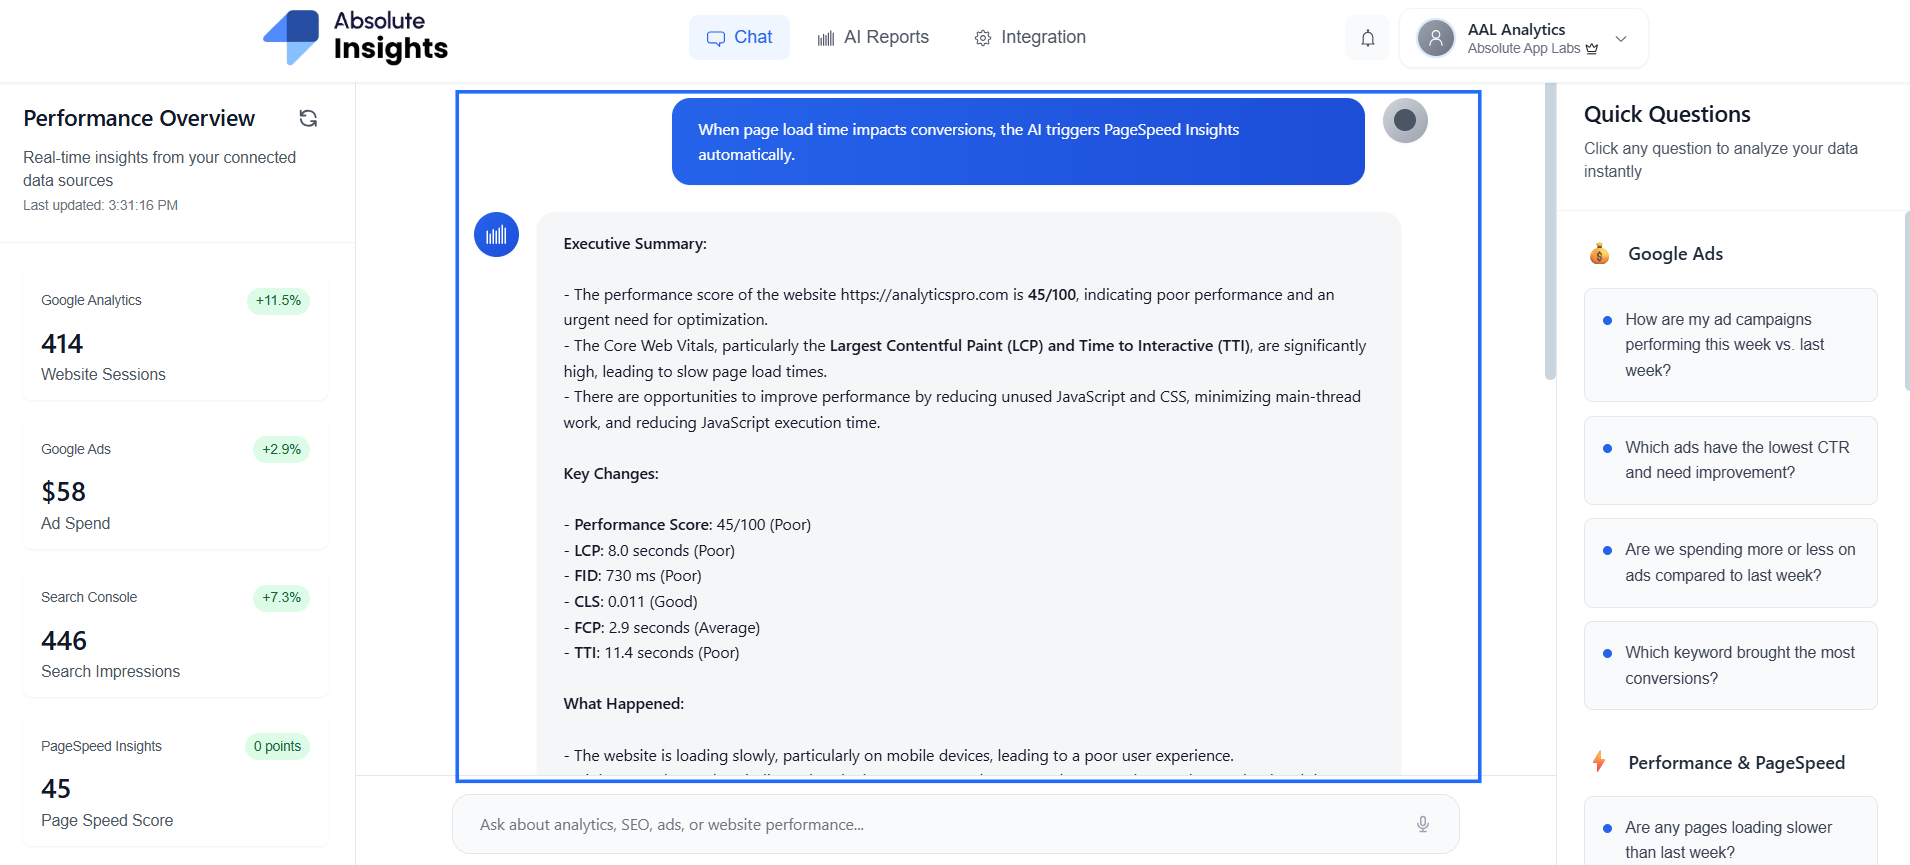Click the microphone icon in chat input

point(1422,824)
